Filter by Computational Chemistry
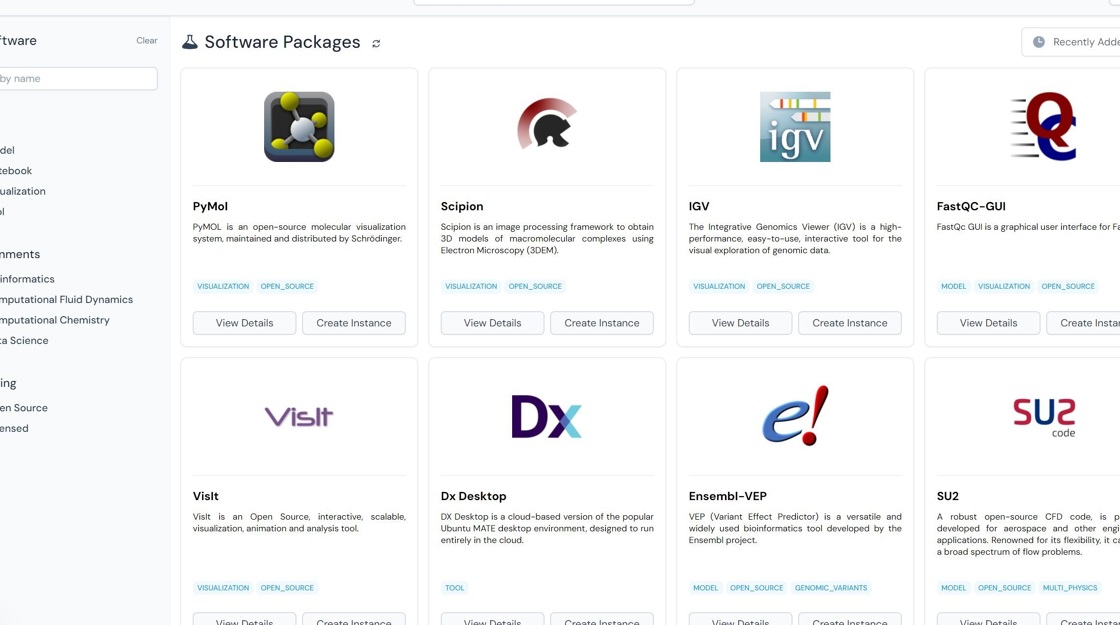The width and height of the screenshot is (1120, 625). click(54, 320)
